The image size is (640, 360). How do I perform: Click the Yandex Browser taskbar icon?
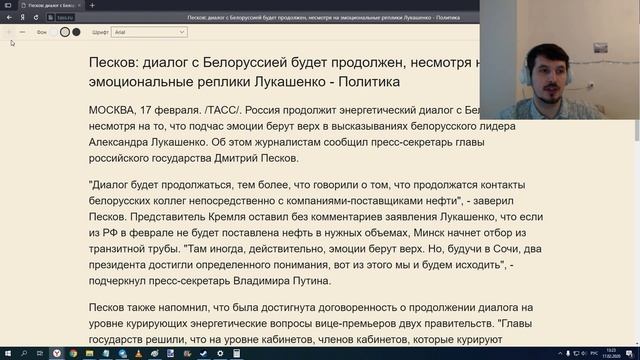(57, 353)
